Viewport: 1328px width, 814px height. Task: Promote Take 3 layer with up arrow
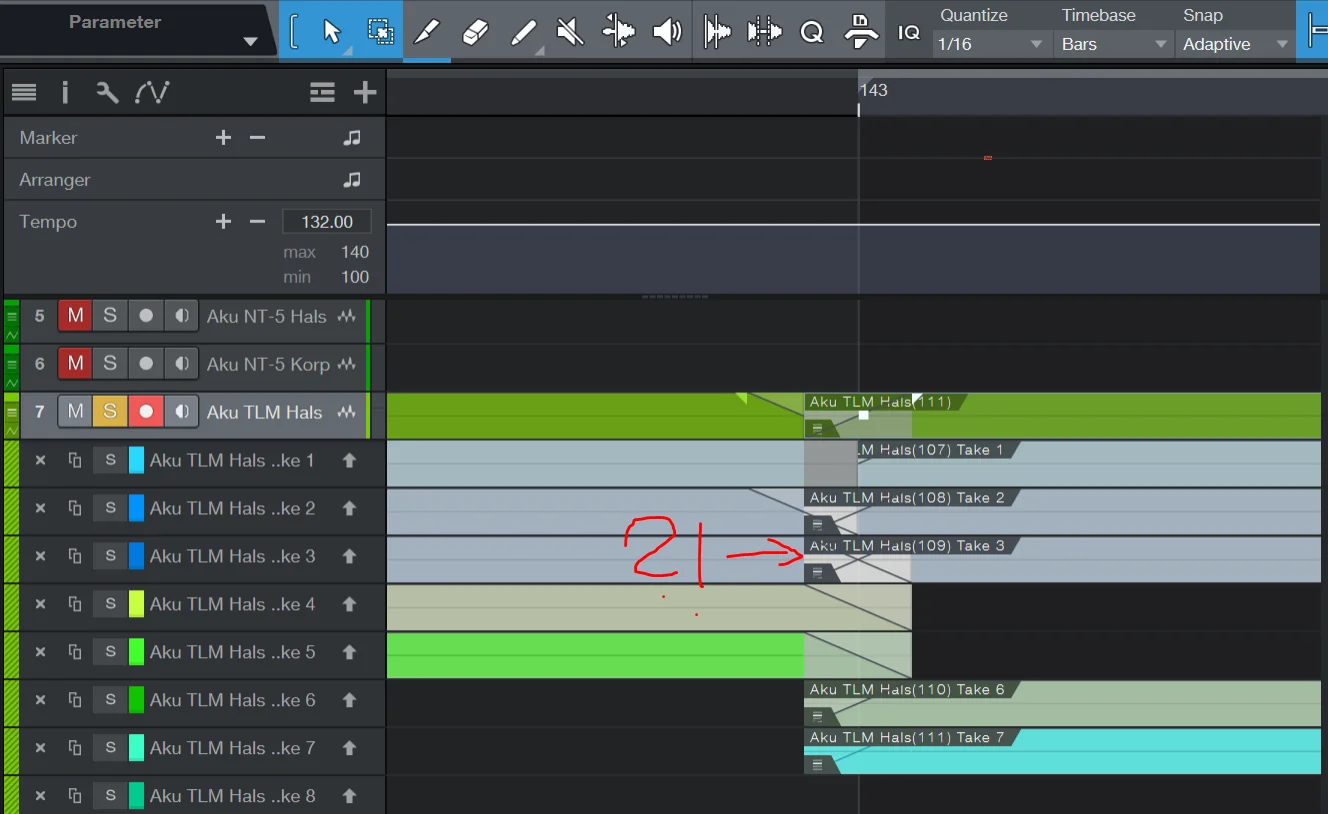click(x=349, y=556)
